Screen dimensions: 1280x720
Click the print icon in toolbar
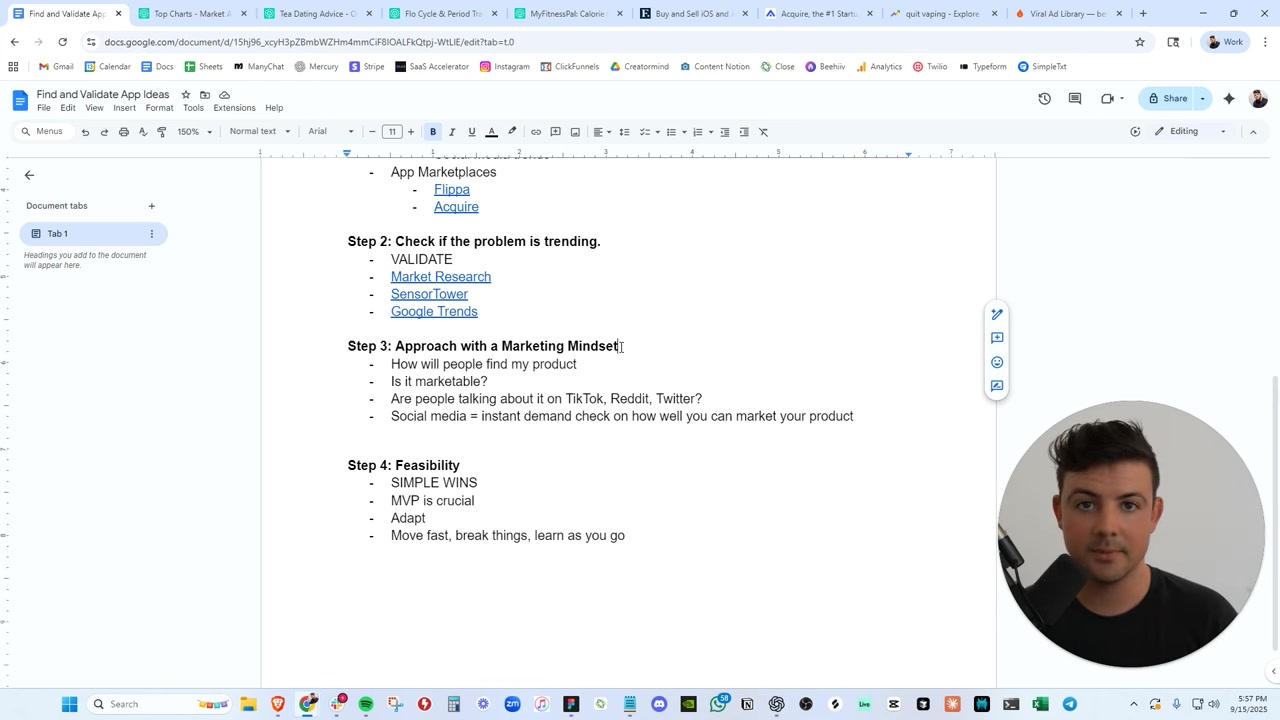point(124,132)
